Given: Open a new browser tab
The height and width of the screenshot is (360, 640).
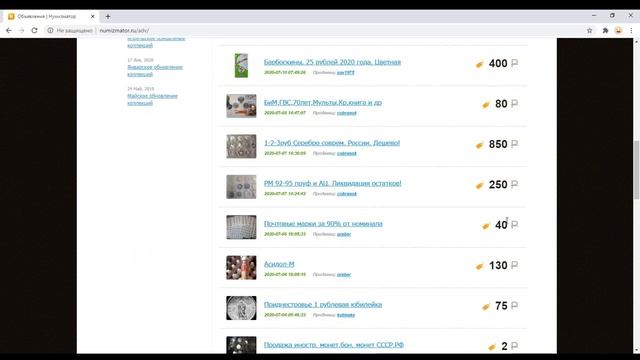Looking at the screenshot, I should 108,17.
